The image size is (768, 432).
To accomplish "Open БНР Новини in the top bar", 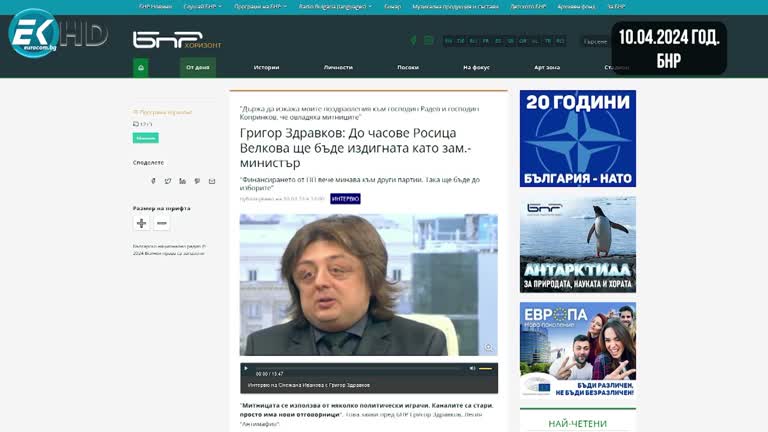I will coord(155,6).
